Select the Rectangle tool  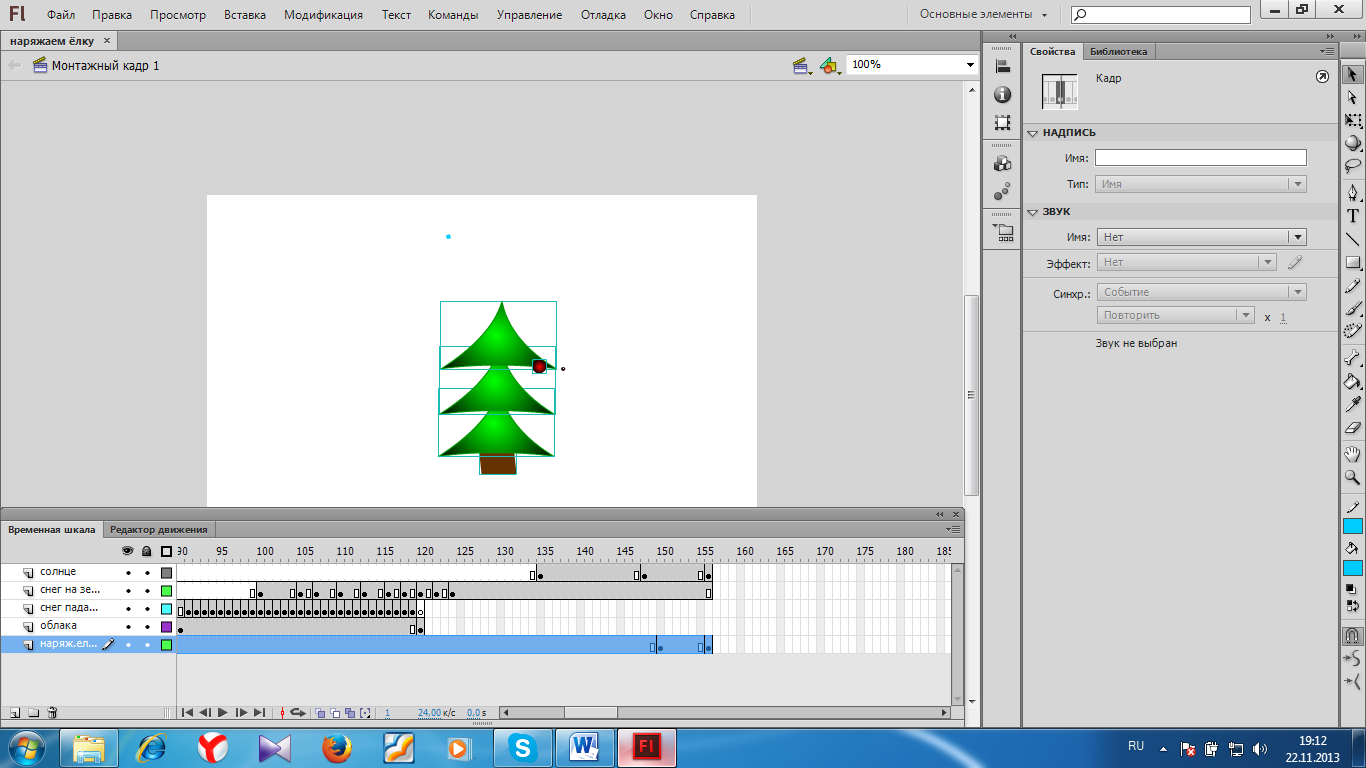pyautogui.click(x=1352, y=263)
